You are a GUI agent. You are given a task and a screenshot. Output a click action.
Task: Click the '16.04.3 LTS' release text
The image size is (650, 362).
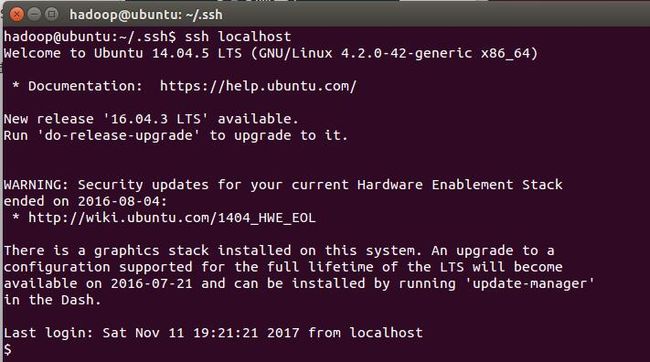point(155,119)
